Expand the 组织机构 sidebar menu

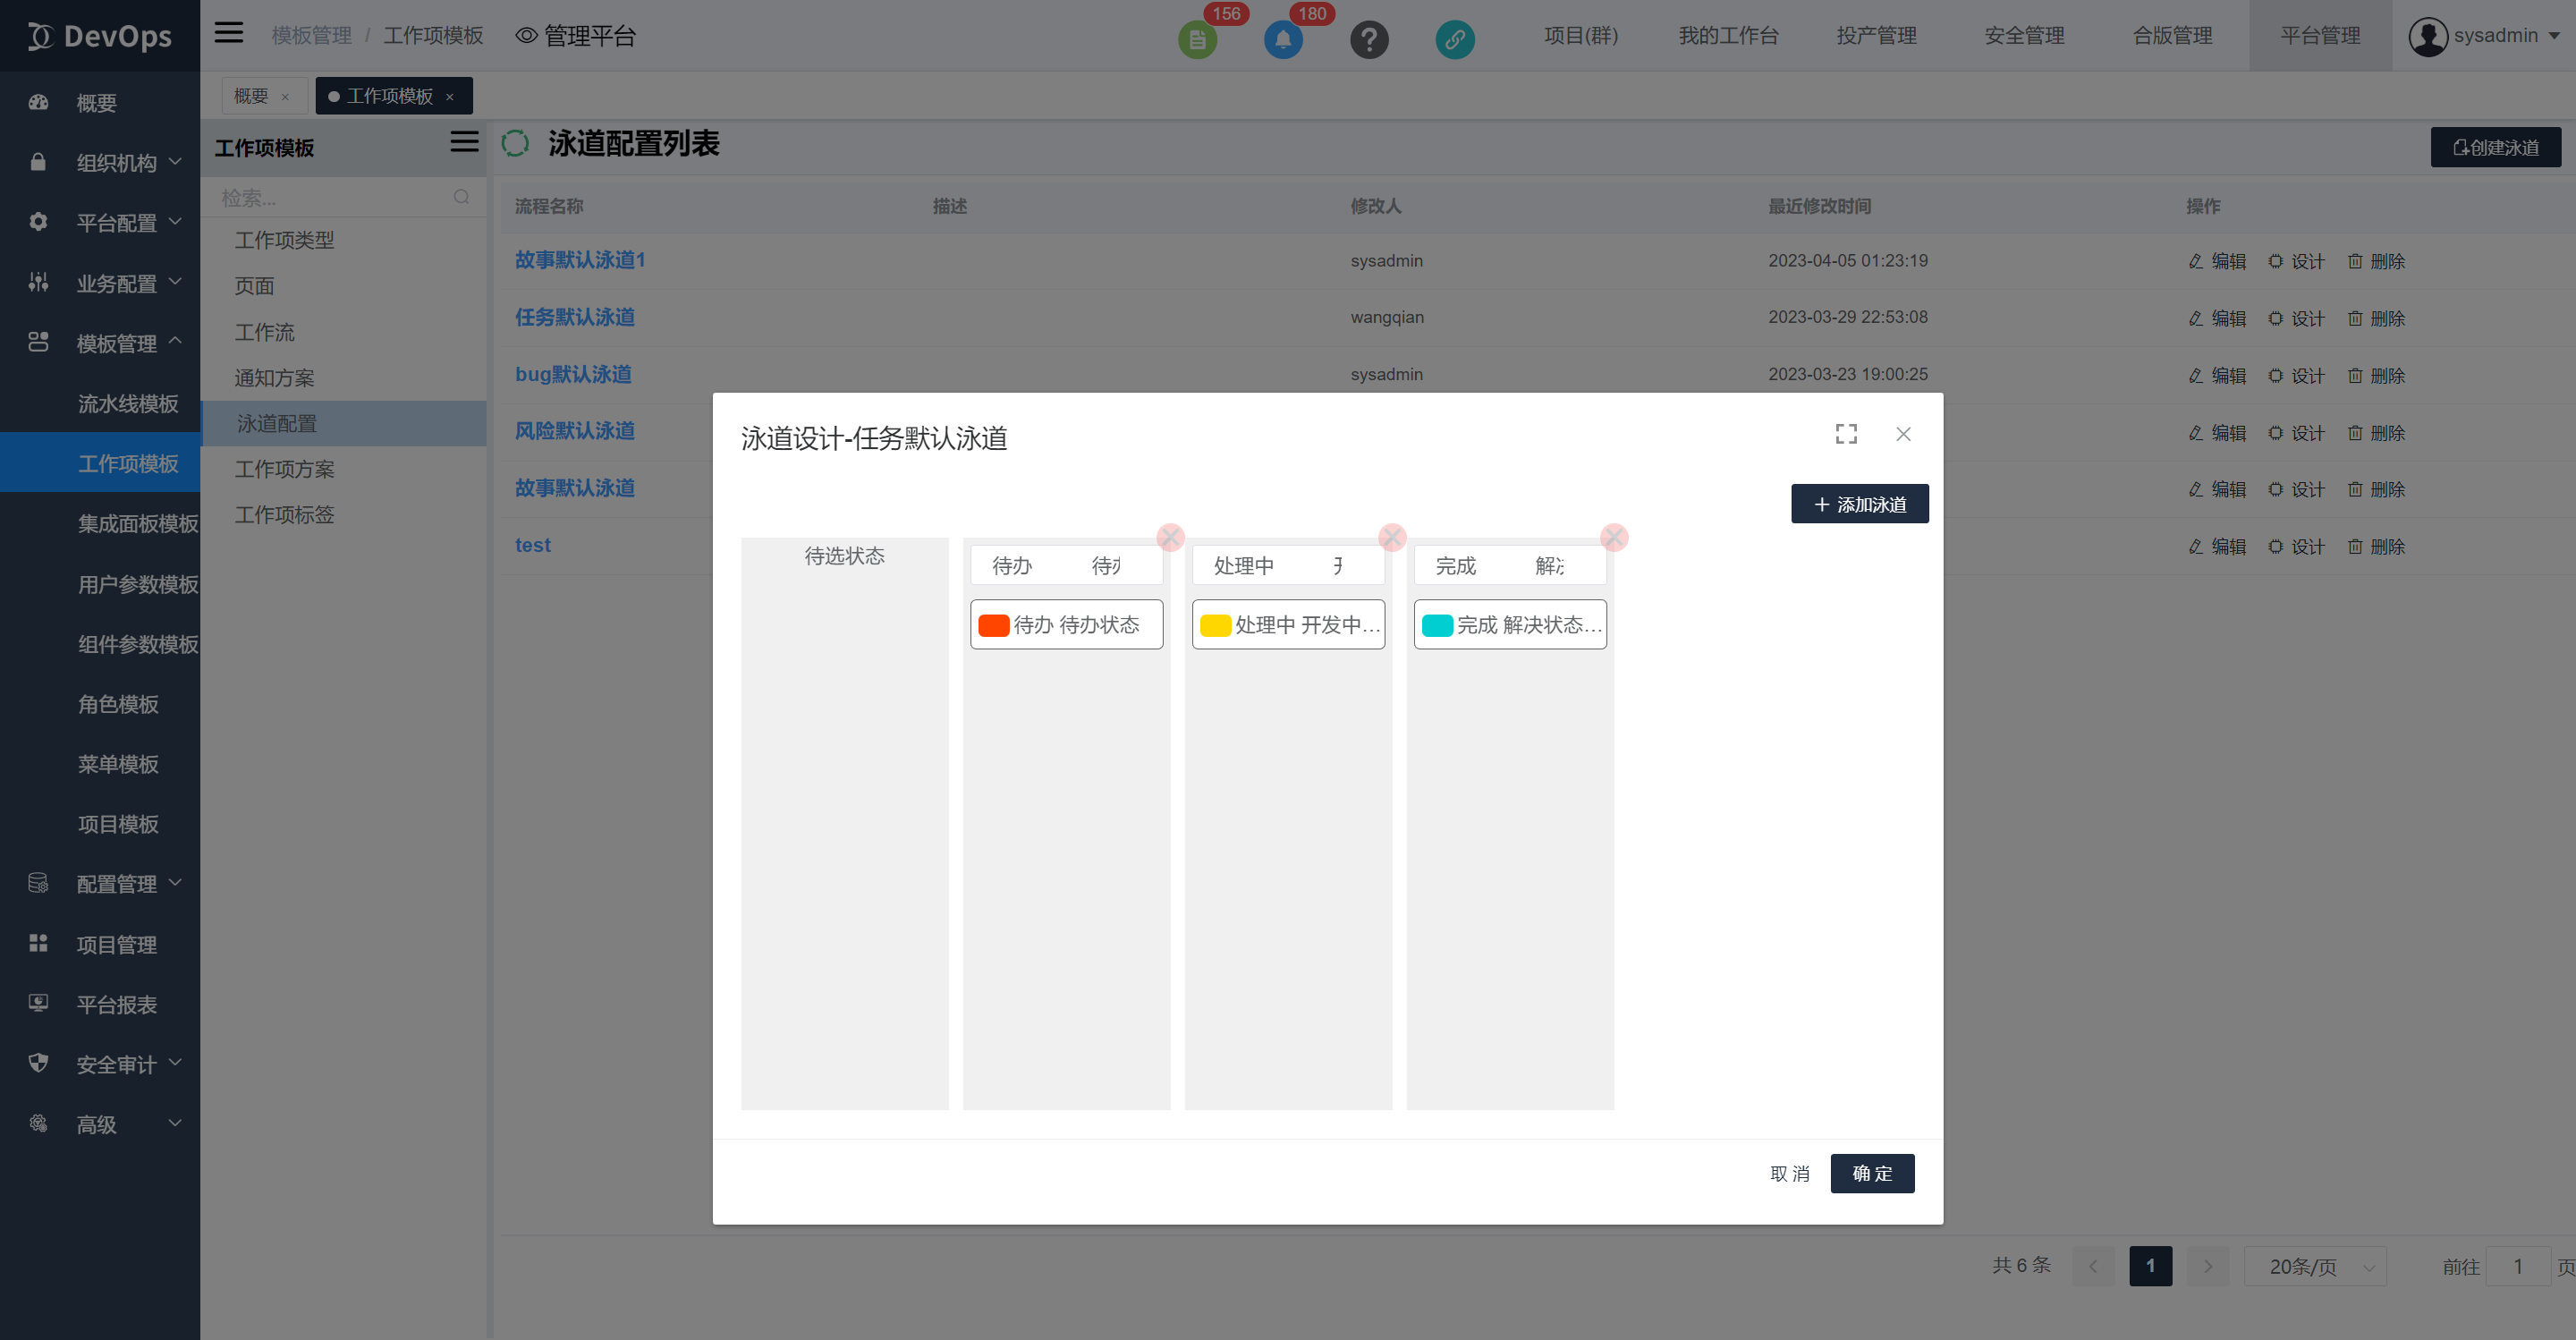pyautogui.click(x=116, y=163)
